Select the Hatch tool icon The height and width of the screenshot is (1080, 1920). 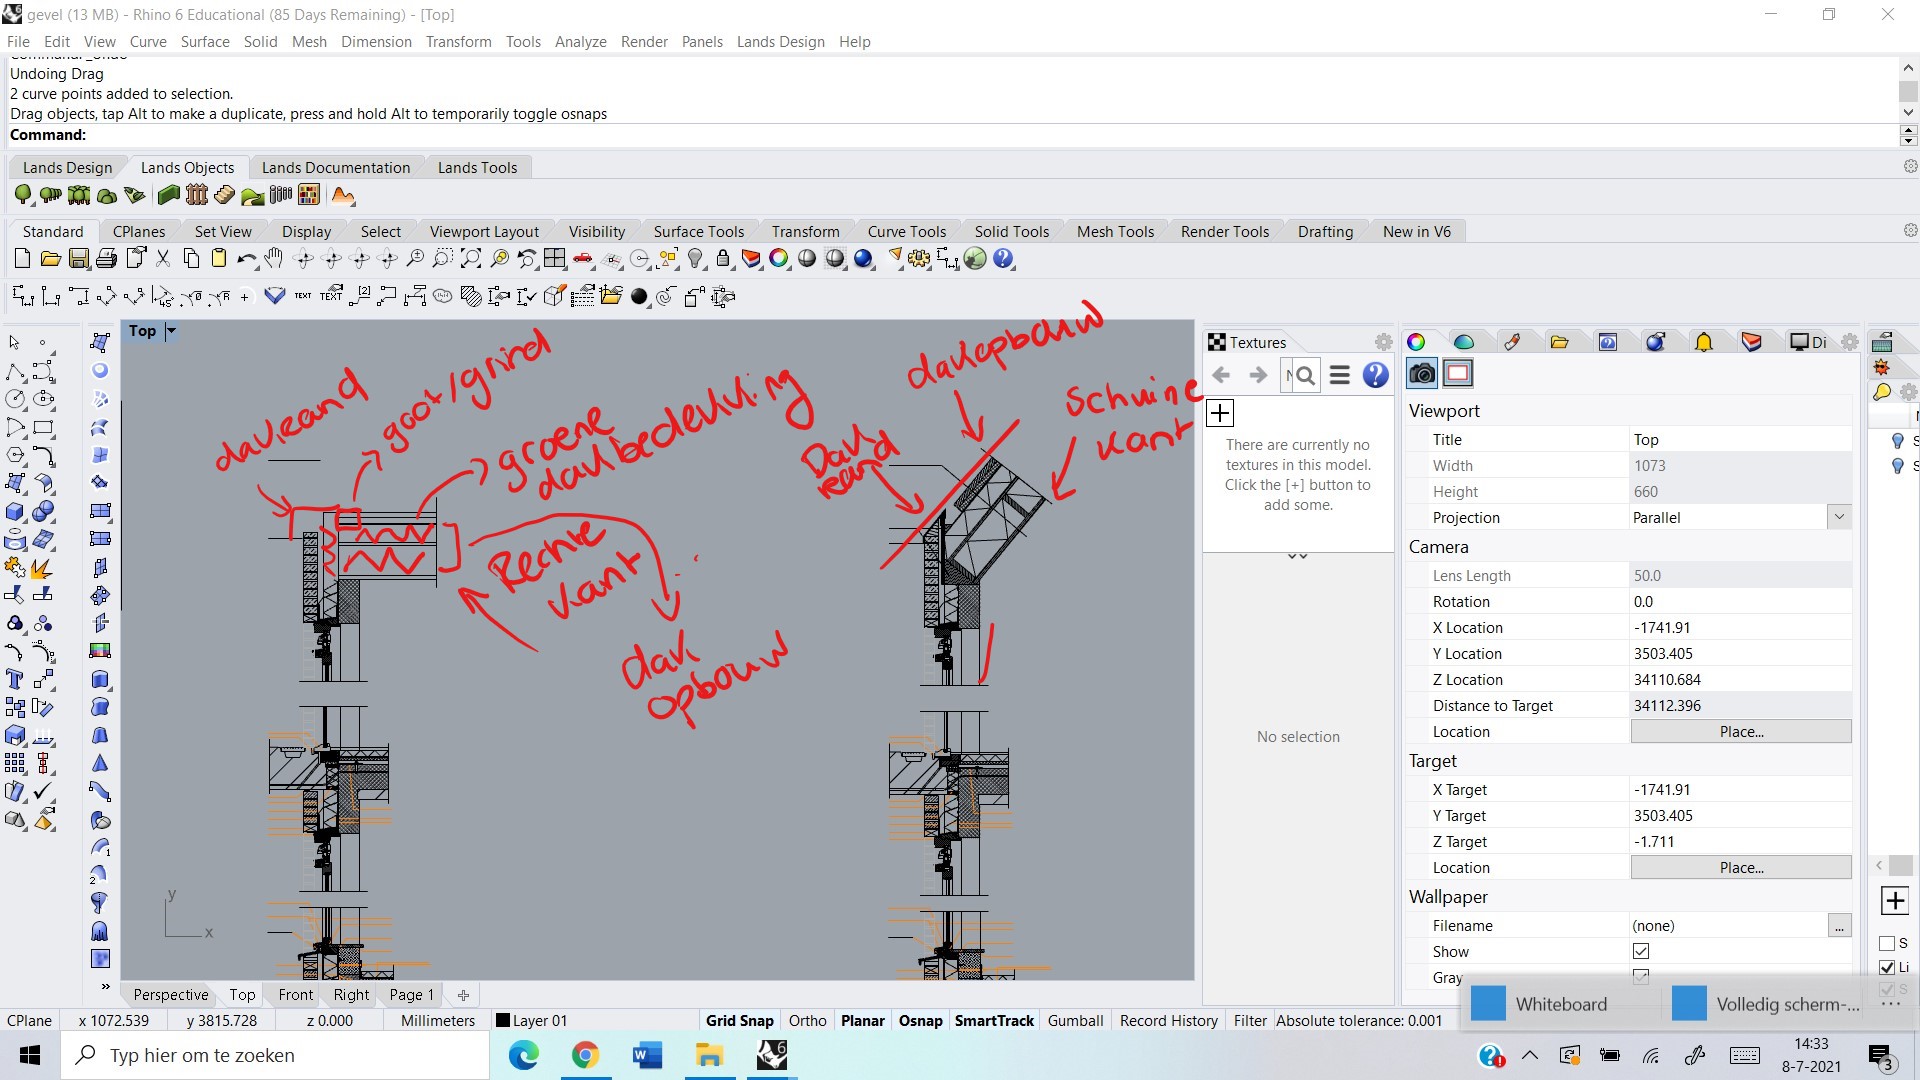[x=471, y=297]
